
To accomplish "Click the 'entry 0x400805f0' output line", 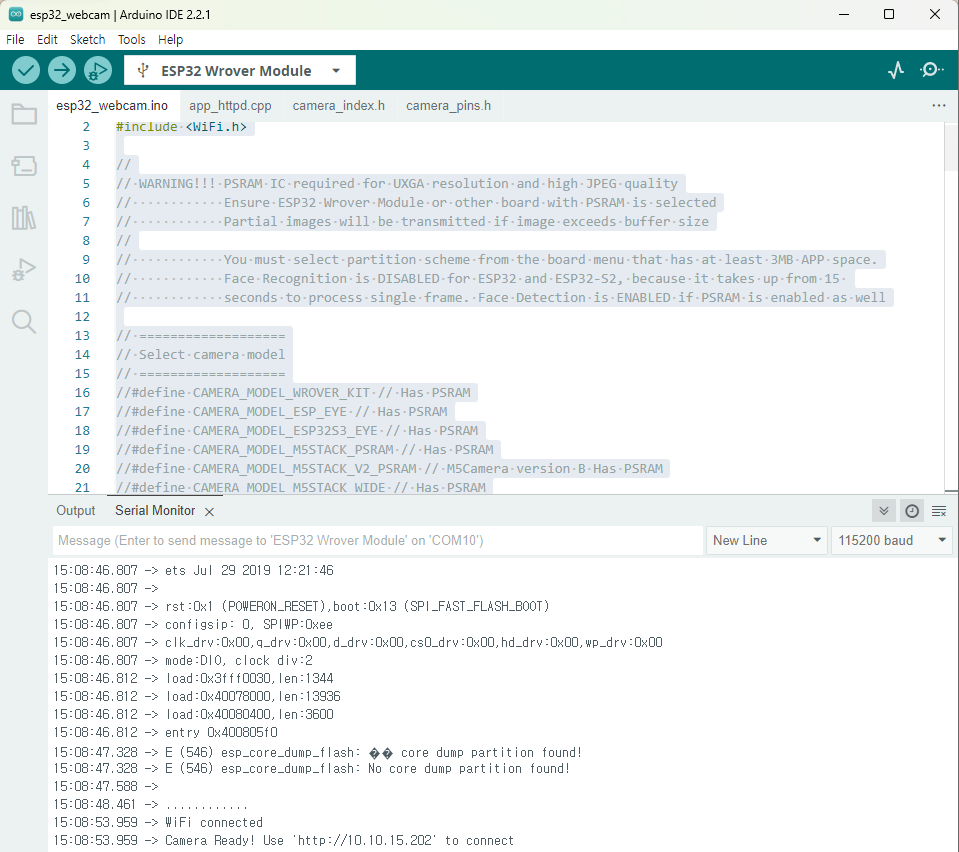I will 165,732.
